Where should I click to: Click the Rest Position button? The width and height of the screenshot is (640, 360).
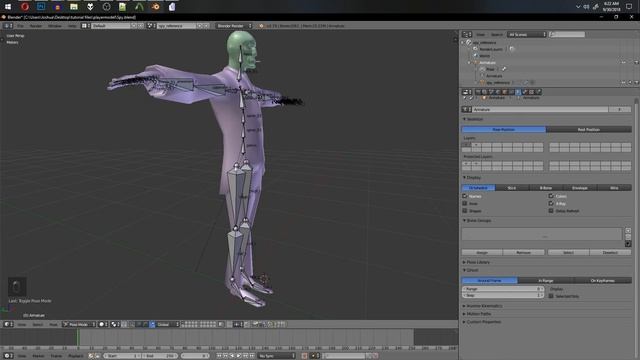tap(589, 129)
